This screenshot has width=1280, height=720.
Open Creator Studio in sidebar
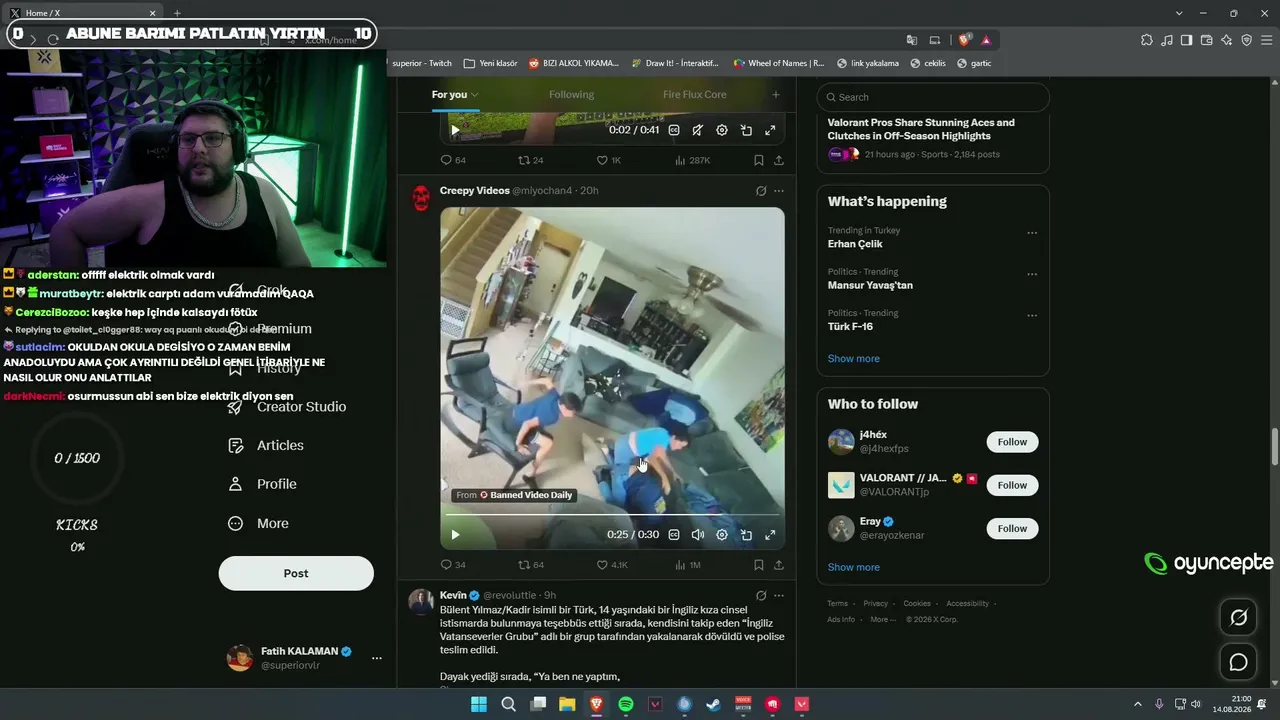[287, 407]
